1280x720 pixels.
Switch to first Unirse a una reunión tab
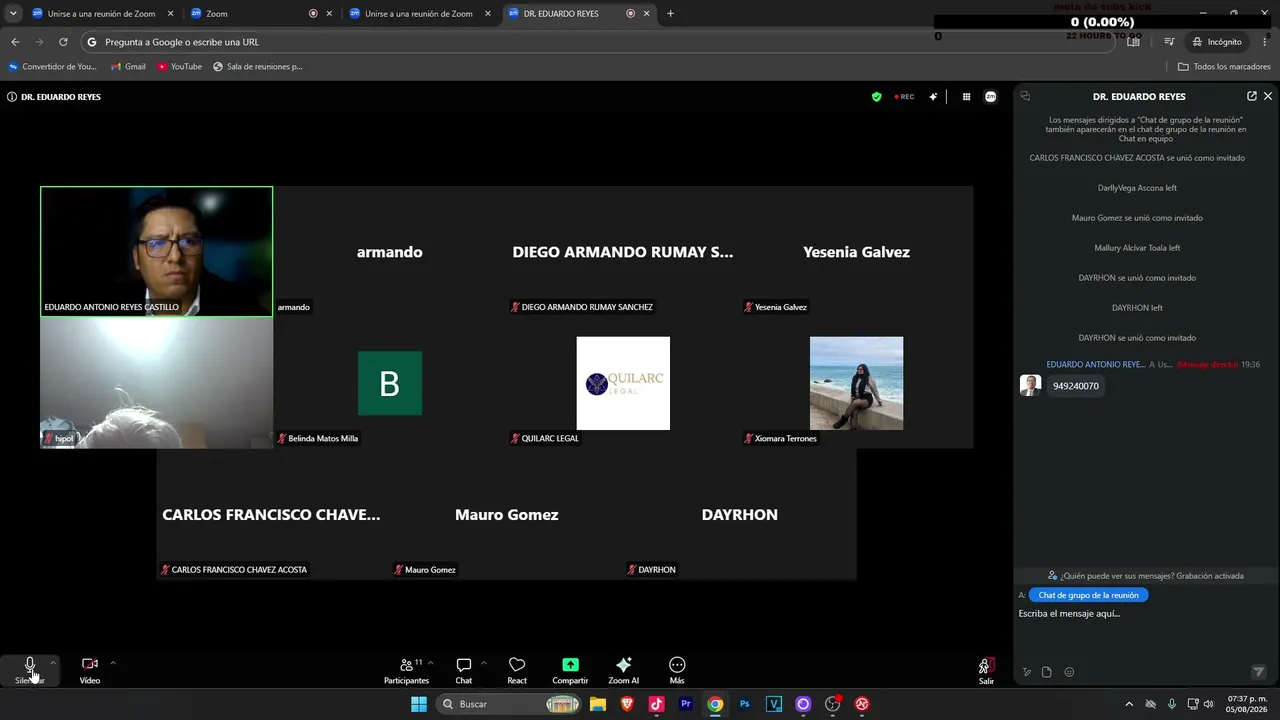tap(103, 14)
